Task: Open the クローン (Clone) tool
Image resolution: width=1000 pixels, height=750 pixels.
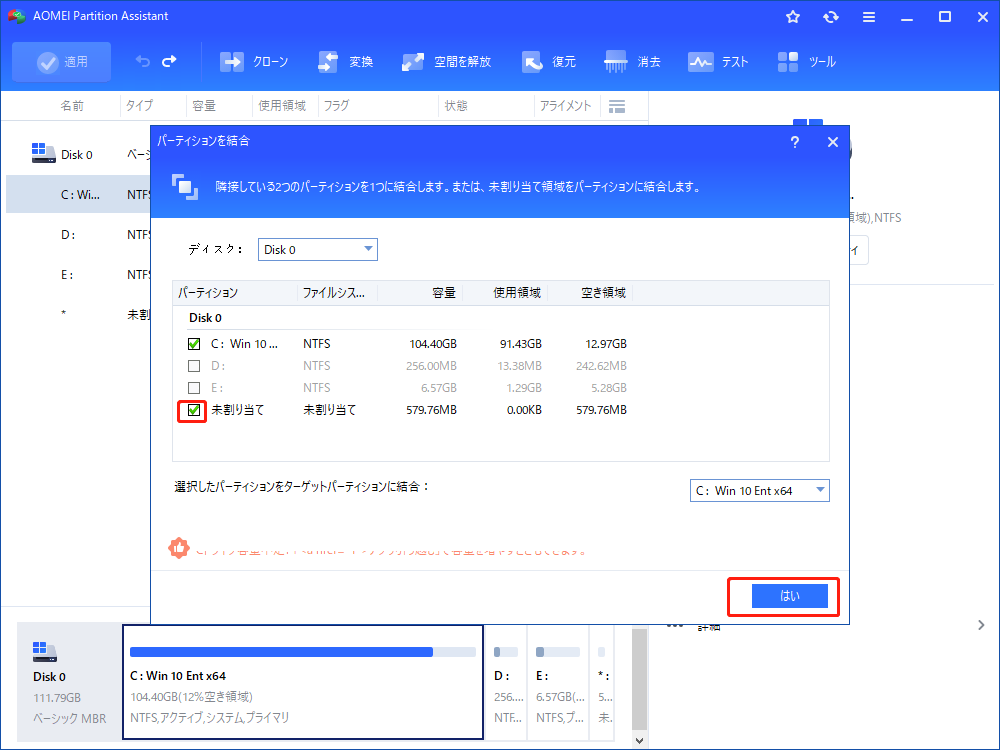Action: [x=253, y=62]
